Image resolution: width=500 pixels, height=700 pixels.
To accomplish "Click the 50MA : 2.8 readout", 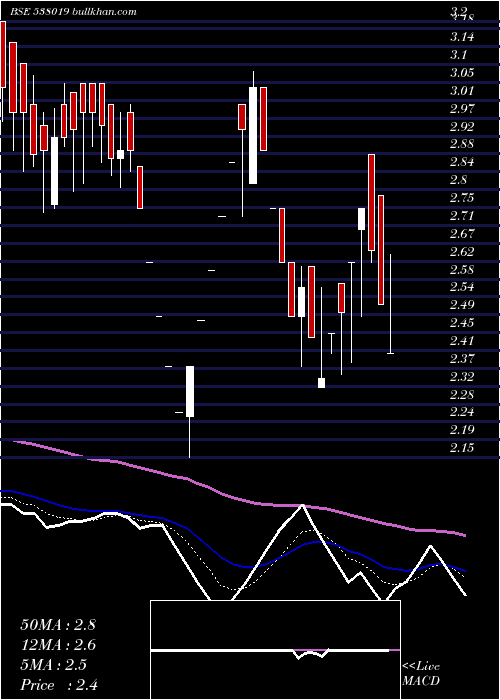I will point(58,625).
